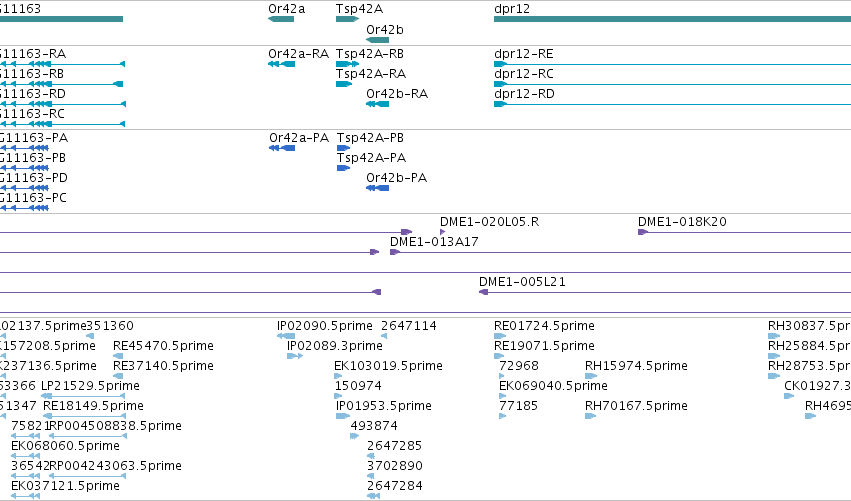The width and height of the screenshot is (851, 501).
Task: Click the Tsp42A-RB transcript glyph
Action: point(347,64)
